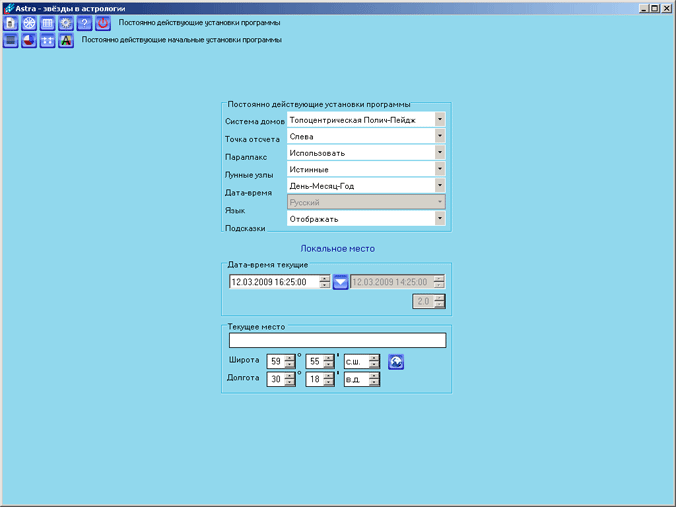Click the blue down-arrow button between date fields
This screenshot has height=507, width=676.
click(x=340, y=282)
